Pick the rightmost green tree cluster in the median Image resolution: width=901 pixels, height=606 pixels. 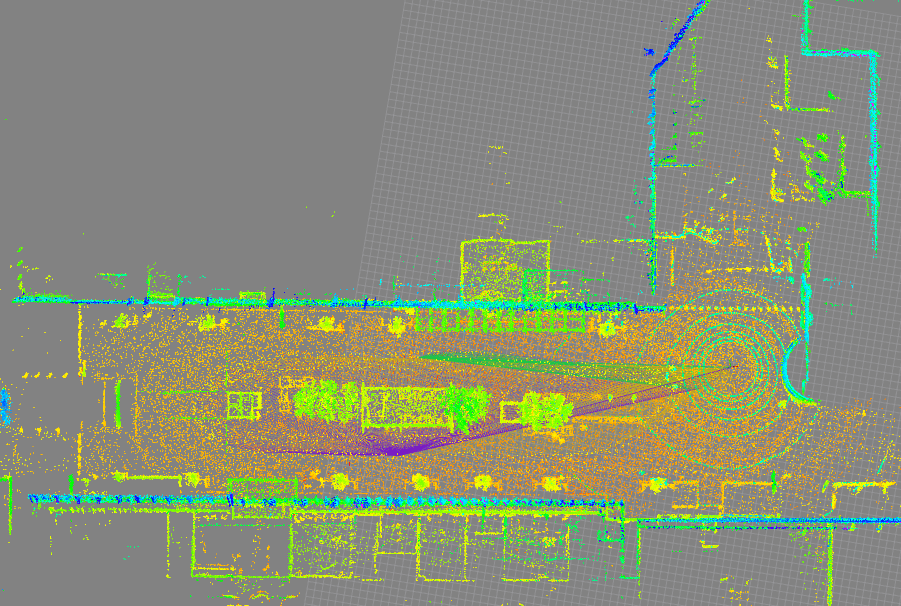(546, 411)
